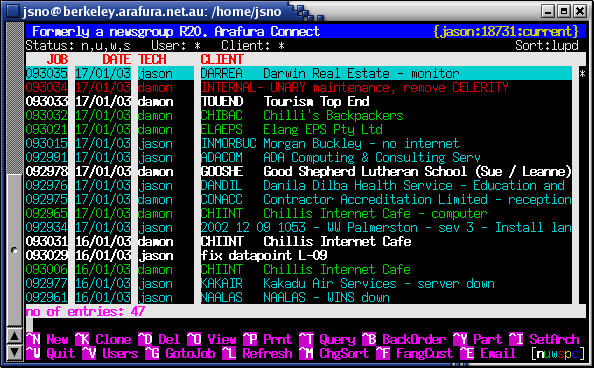Click the ^N New shortcut key

pos(47,339)
